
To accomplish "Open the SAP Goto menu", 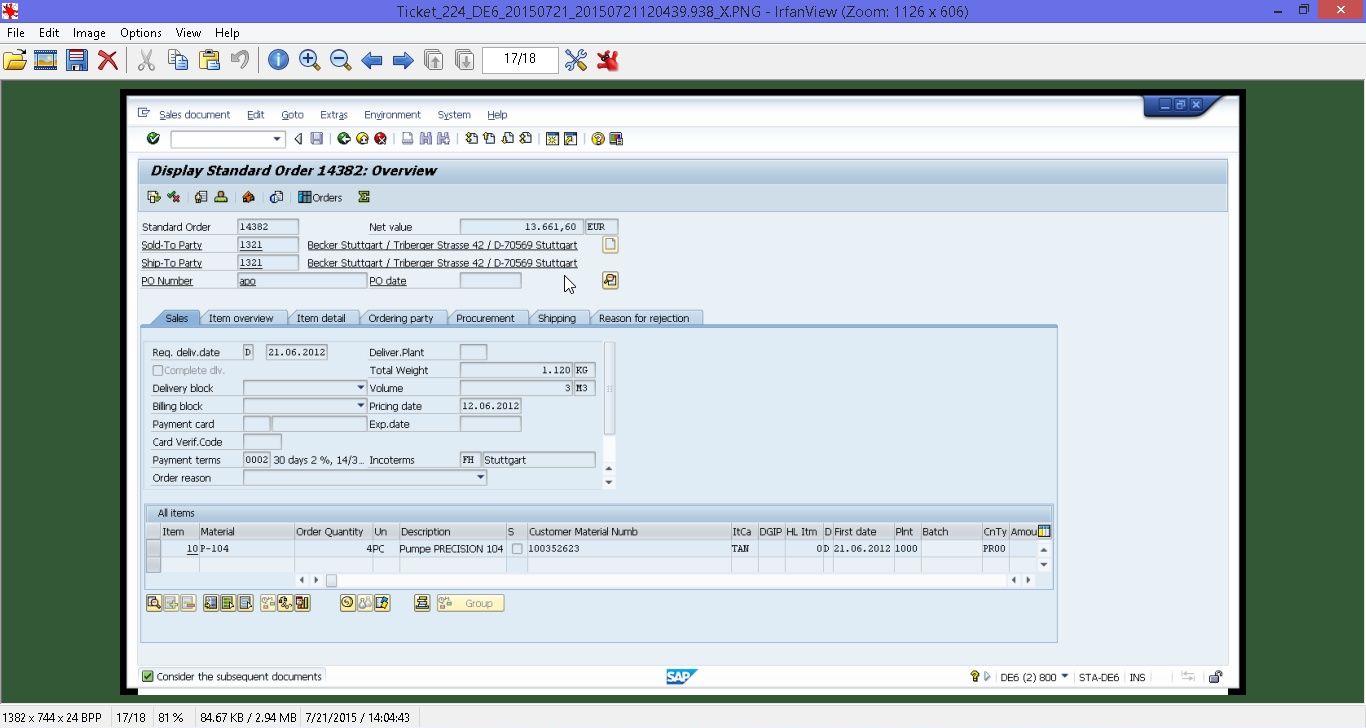I will click(292, 115).
